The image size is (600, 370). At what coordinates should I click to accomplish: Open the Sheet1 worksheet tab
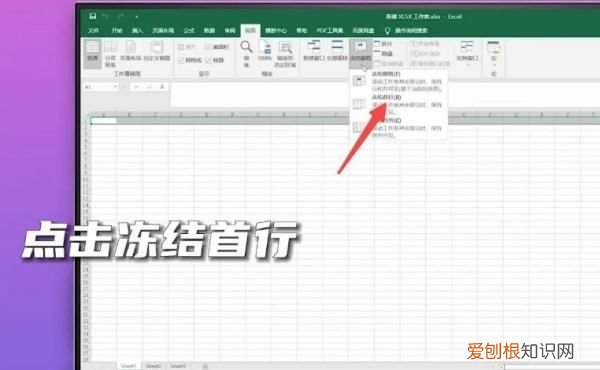click(x=128, y=366)
